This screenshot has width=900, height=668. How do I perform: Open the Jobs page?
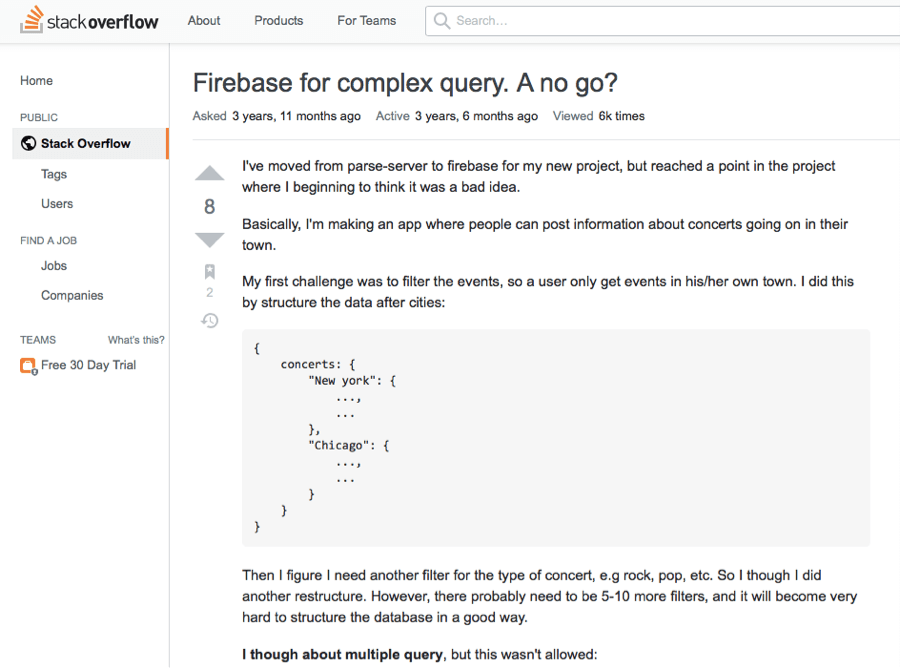pyautogui.click(x=53, y=266)
